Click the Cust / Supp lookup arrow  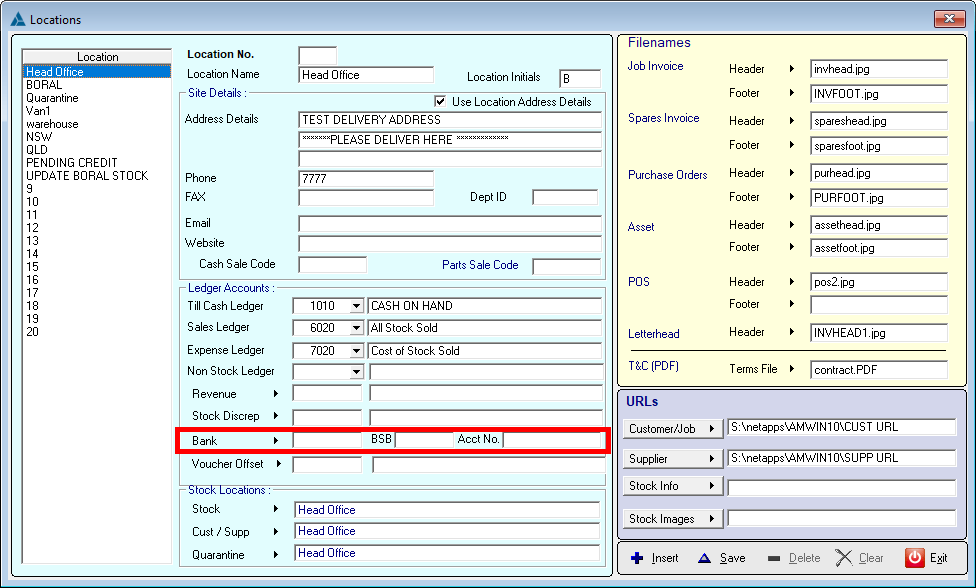tap(275, 532)
